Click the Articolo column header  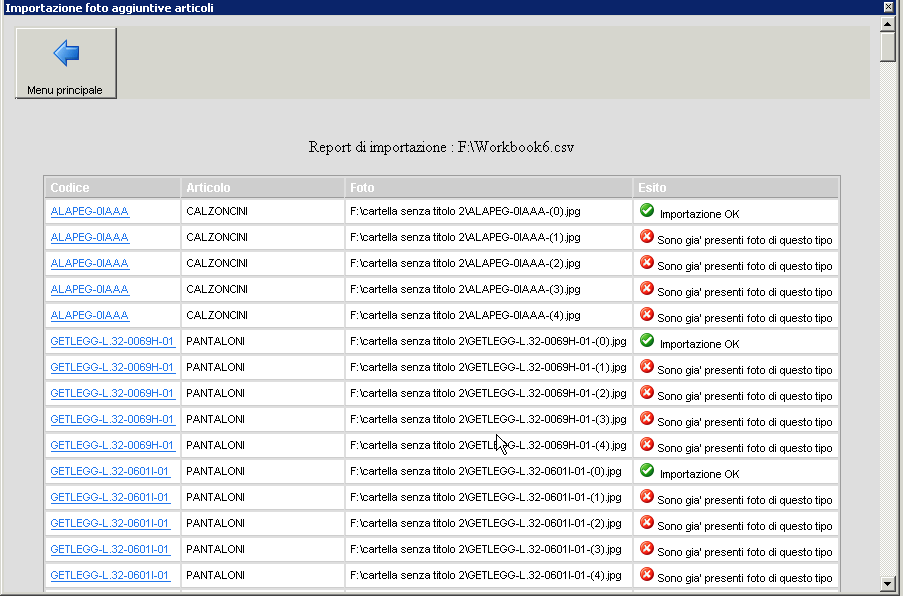click(x=263, y=188)
